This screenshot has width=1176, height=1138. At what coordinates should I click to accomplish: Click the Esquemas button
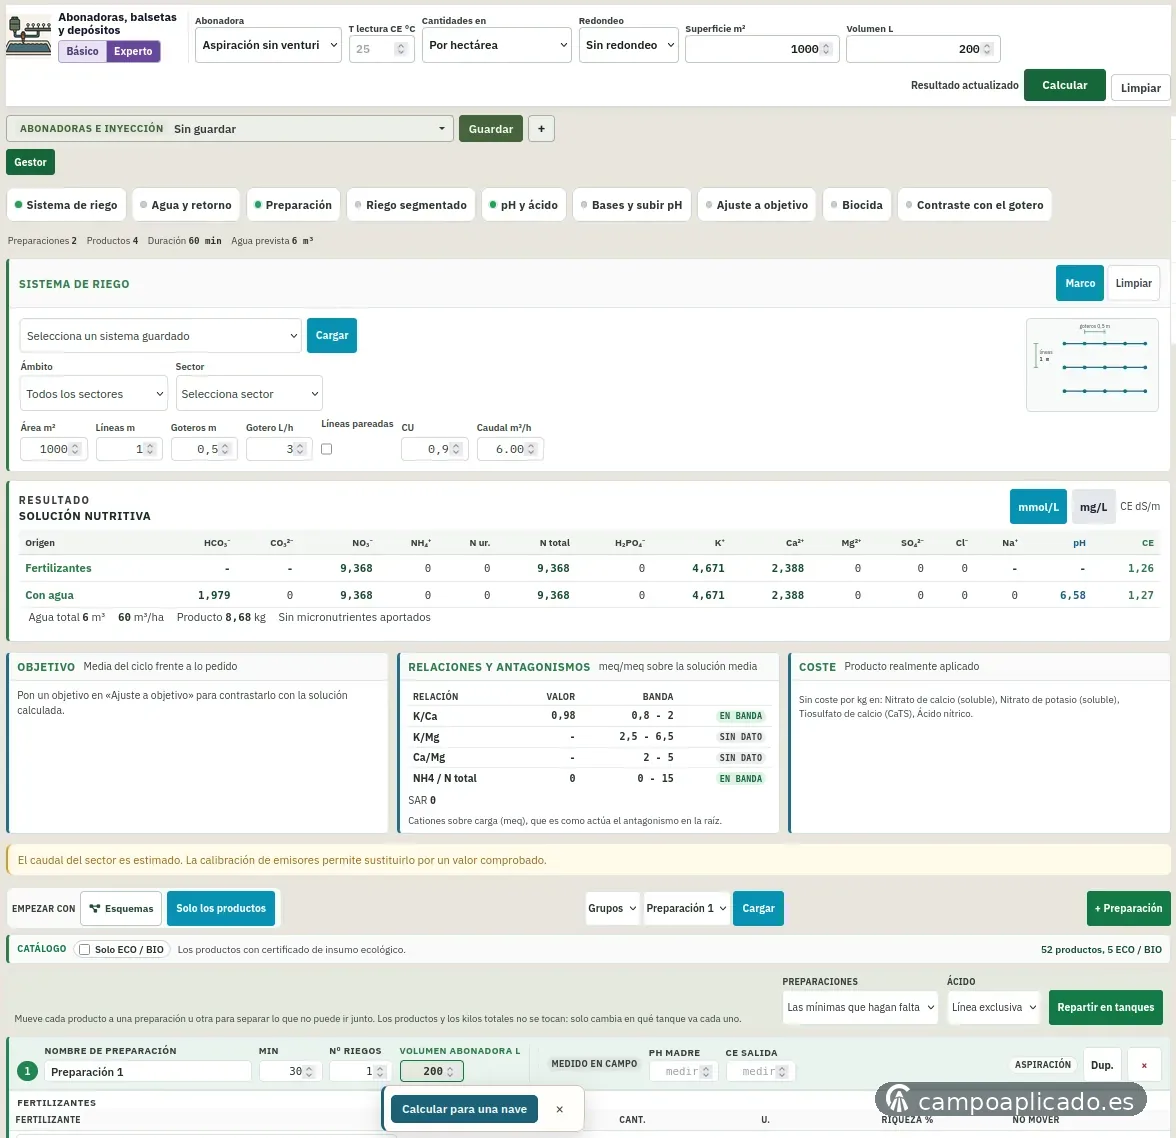122,908
